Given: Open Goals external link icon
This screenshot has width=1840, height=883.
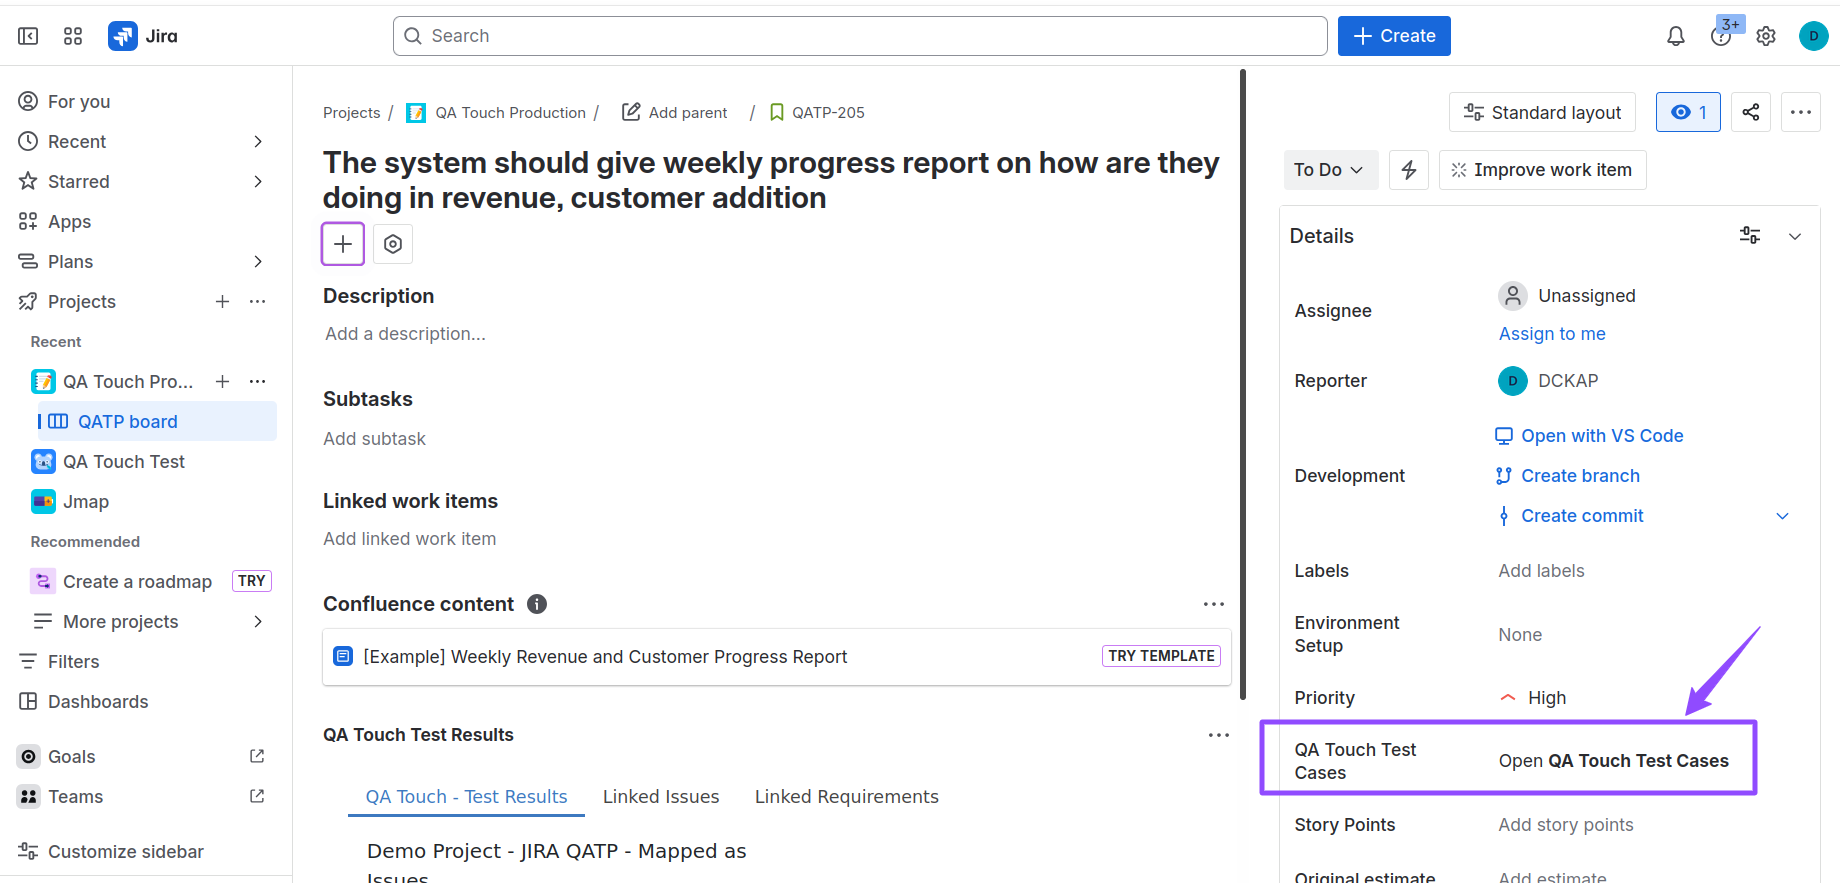Looking at the screenshot, I should (x=257, y=756).
